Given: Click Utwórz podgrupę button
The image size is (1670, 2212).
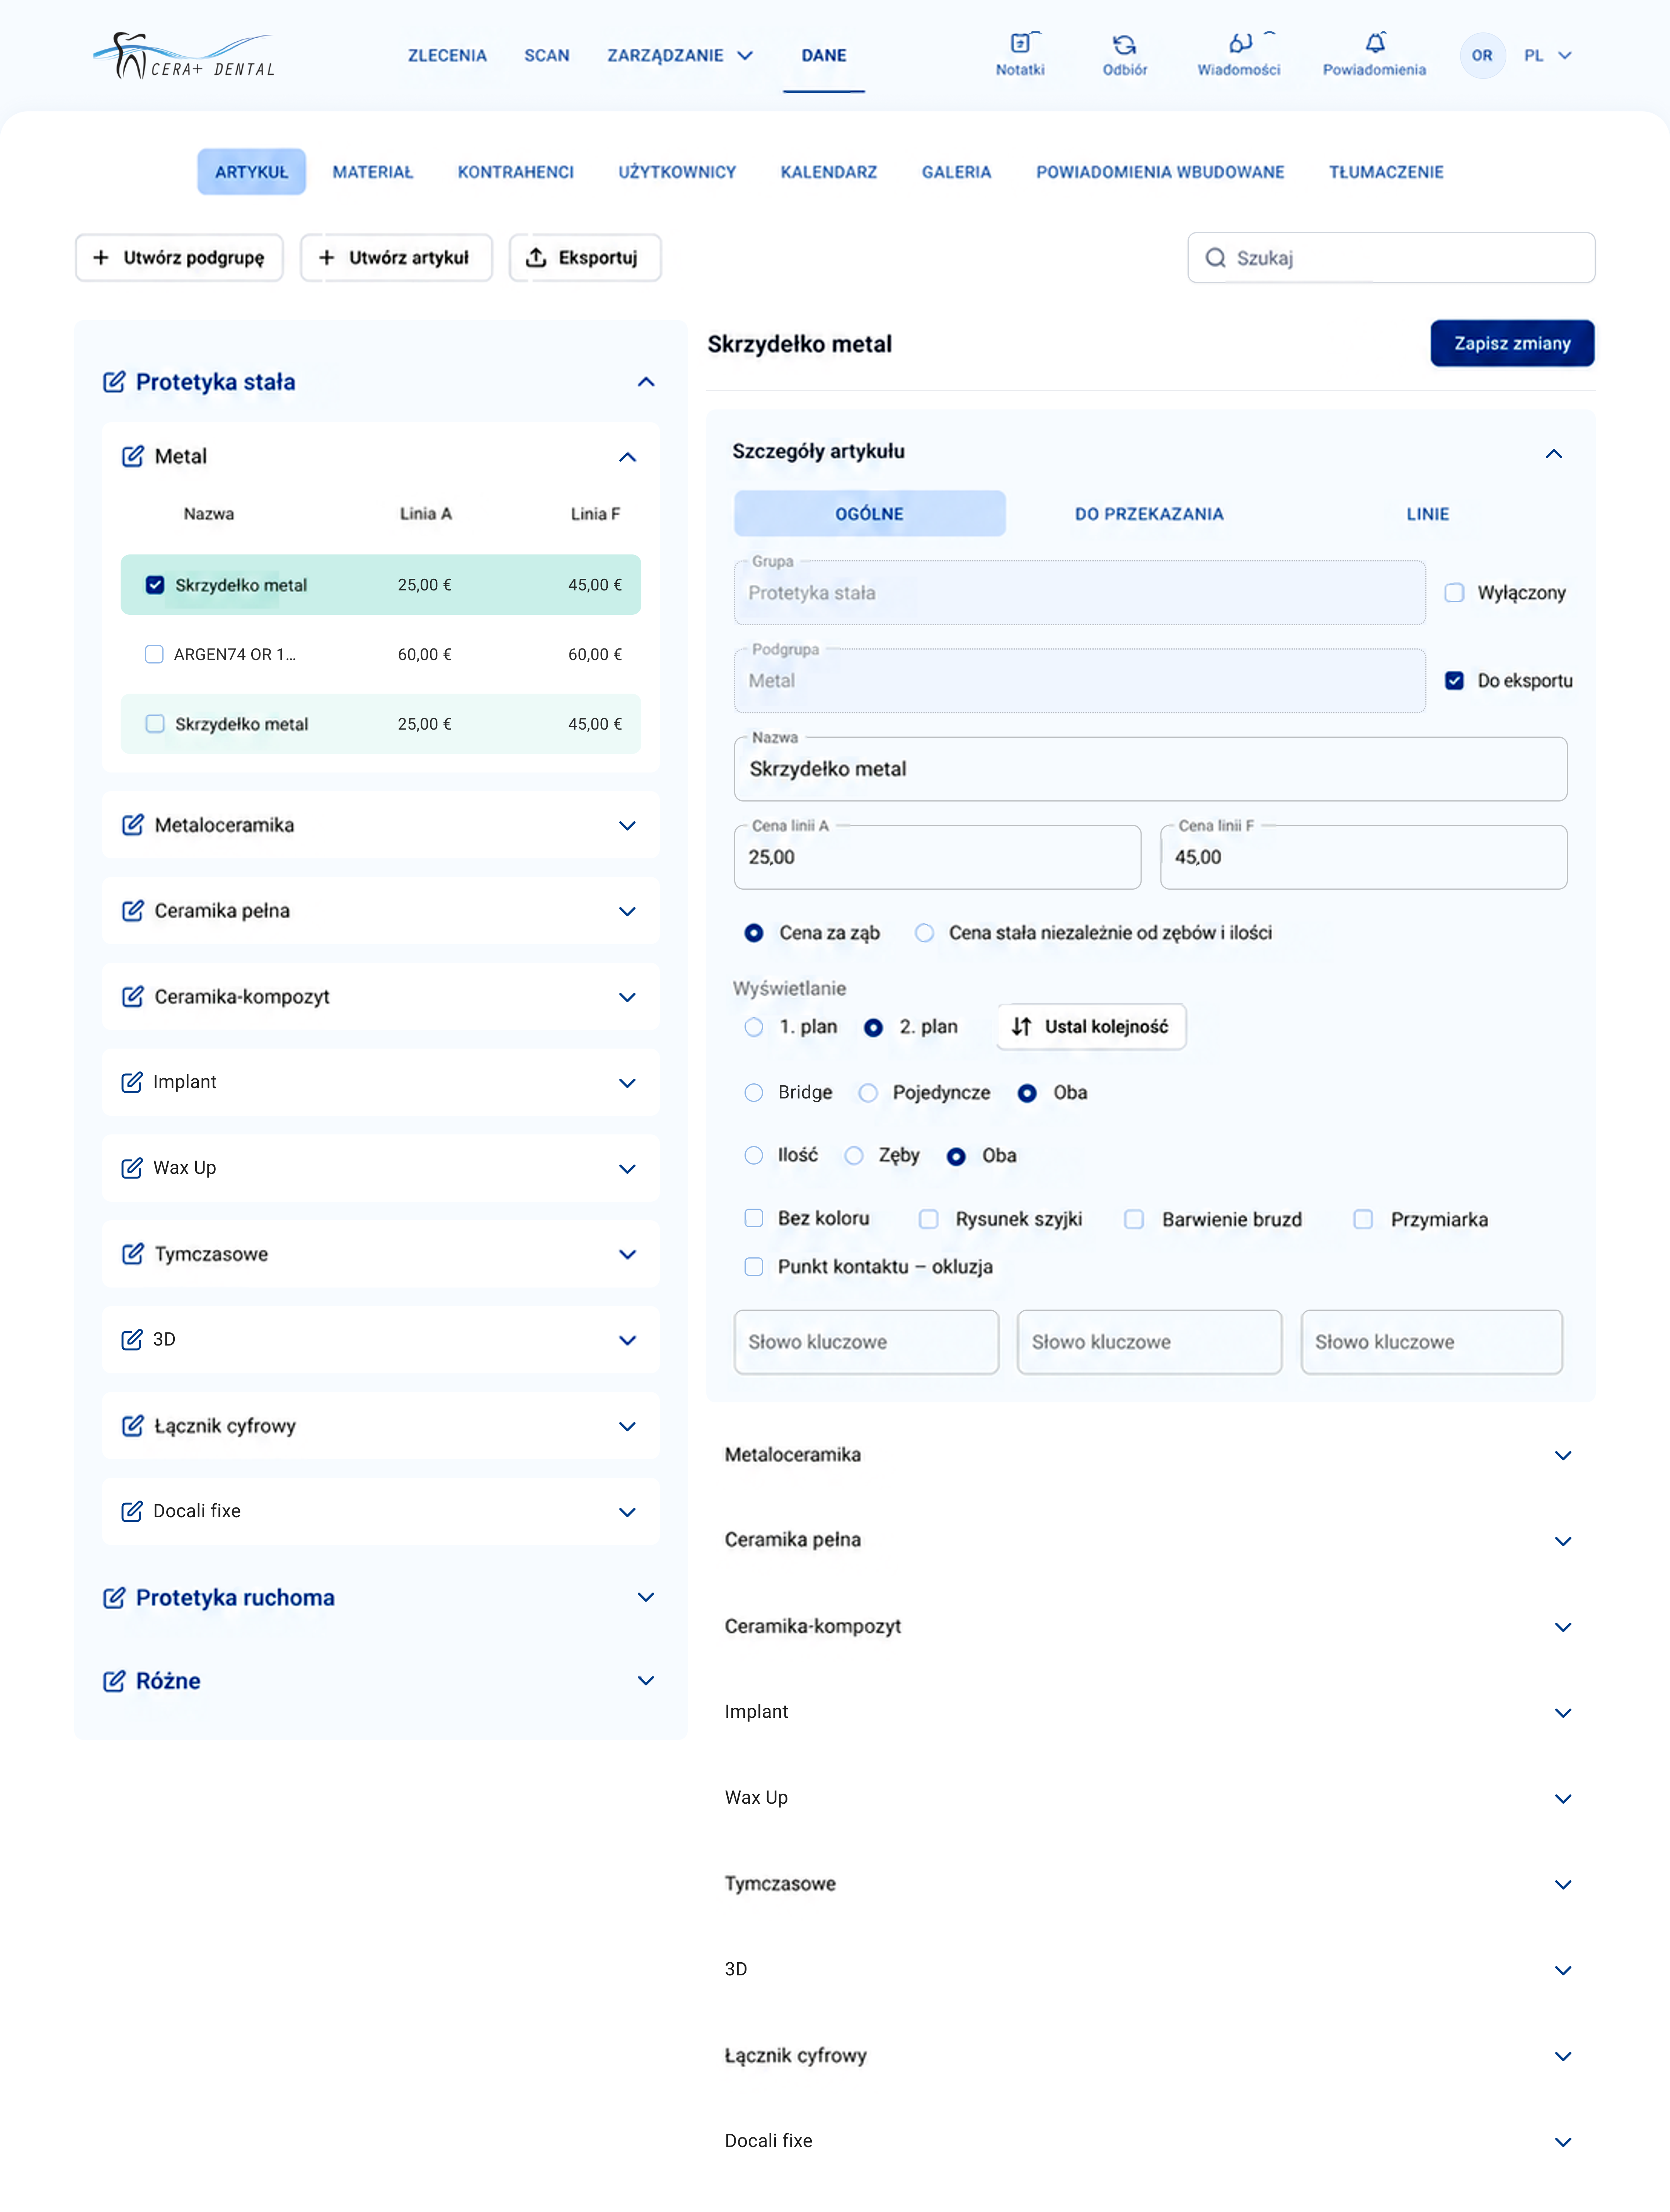Looking at the screenshot, I should 179,258.
